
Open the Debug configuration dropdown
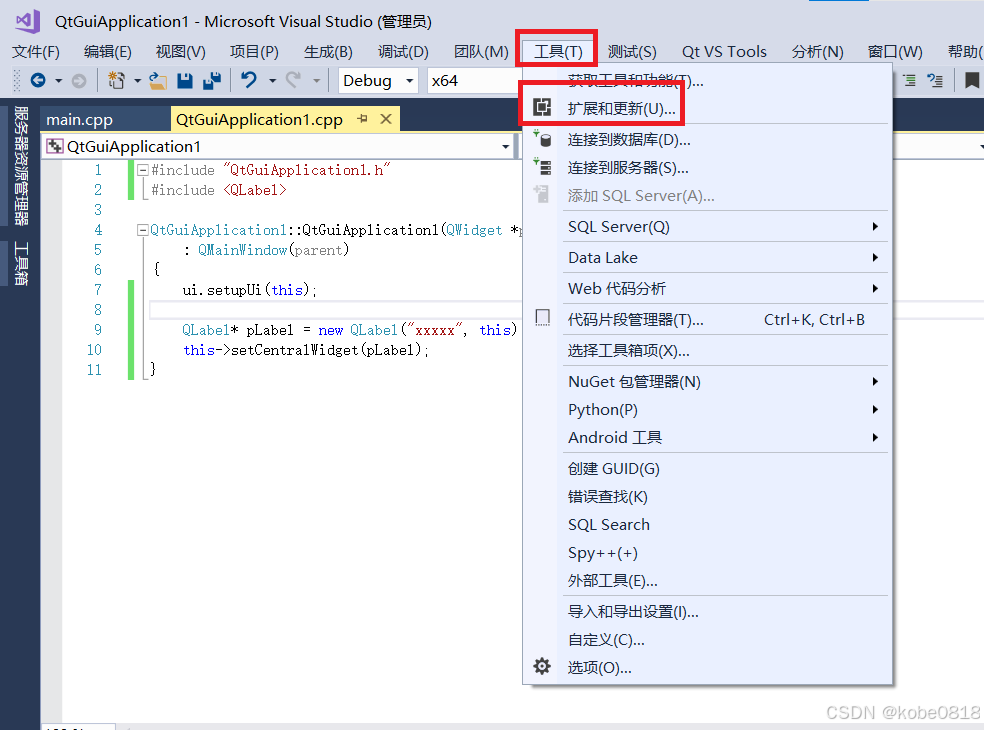(410, 81)
